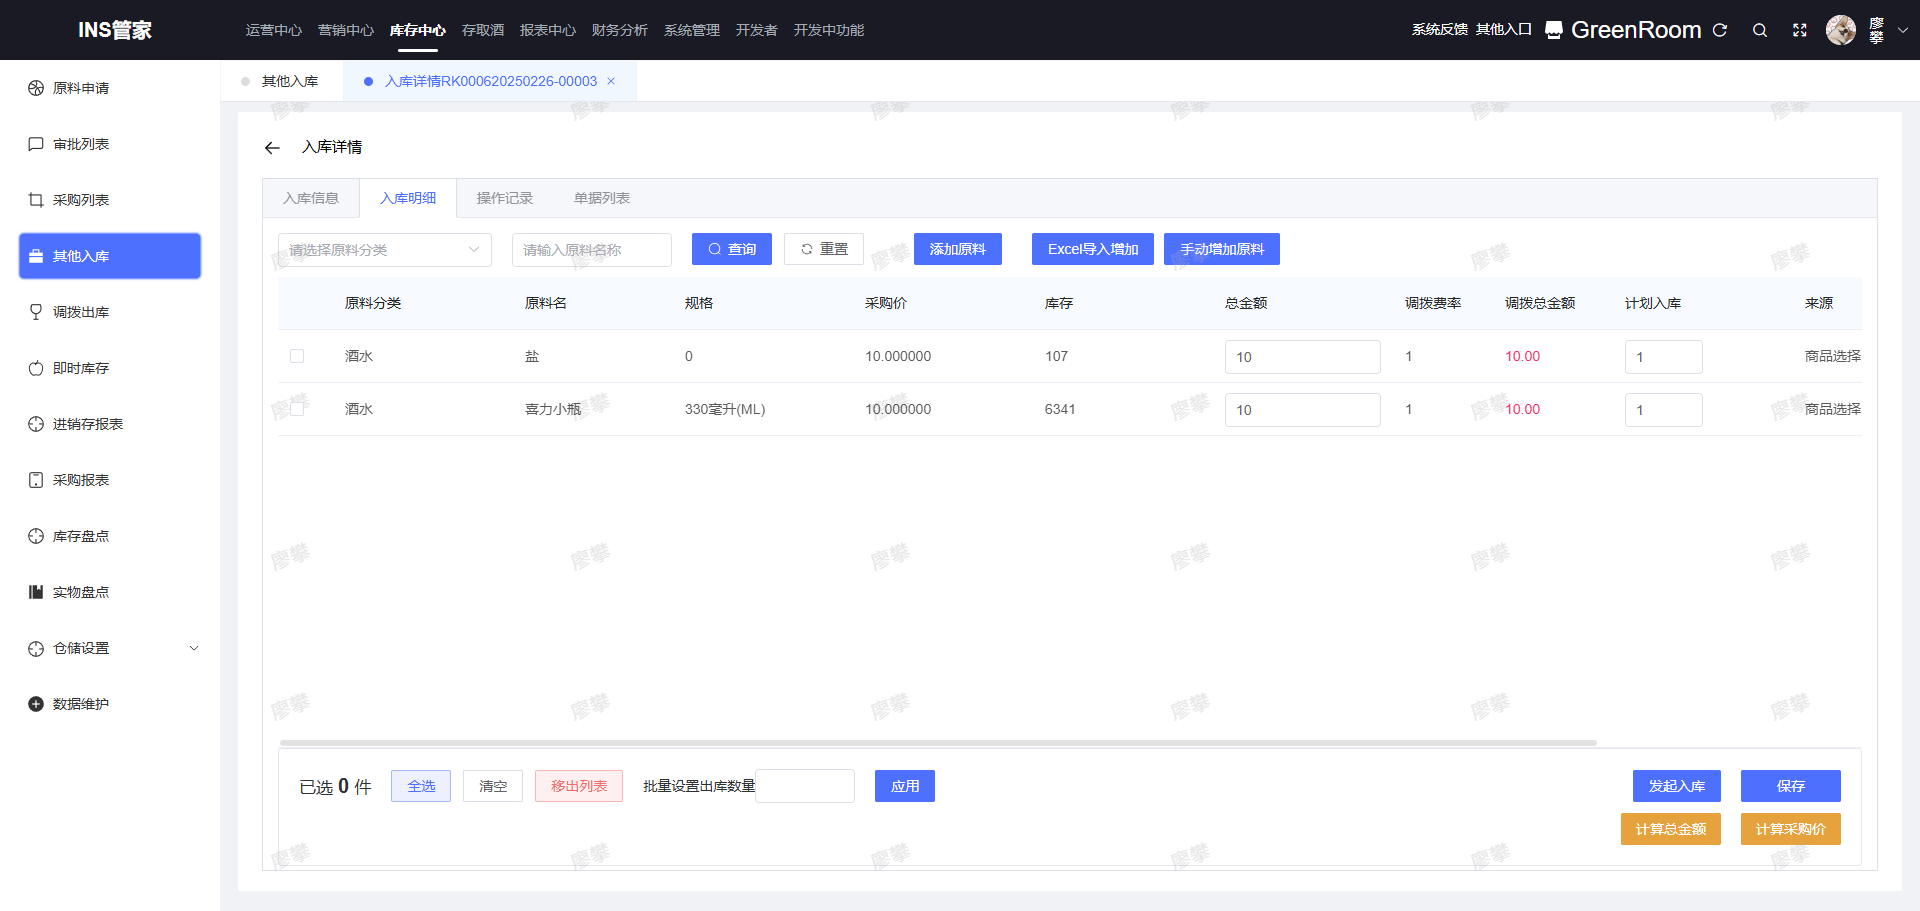
Task: Click the 移出列表 button
Action: [579, 786]
